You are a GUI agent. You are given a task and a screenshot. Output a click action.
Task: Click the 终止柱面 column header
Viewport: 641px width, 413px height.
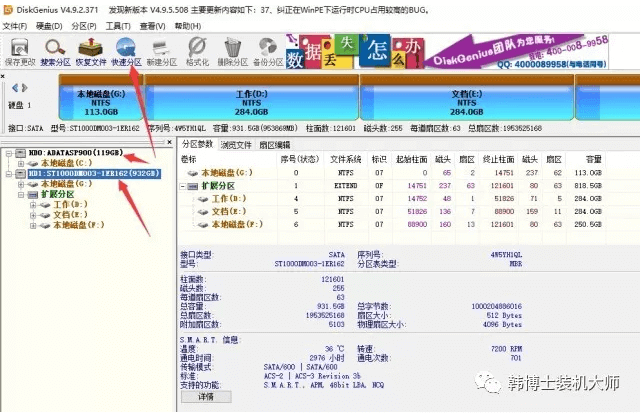pos(498,159)
